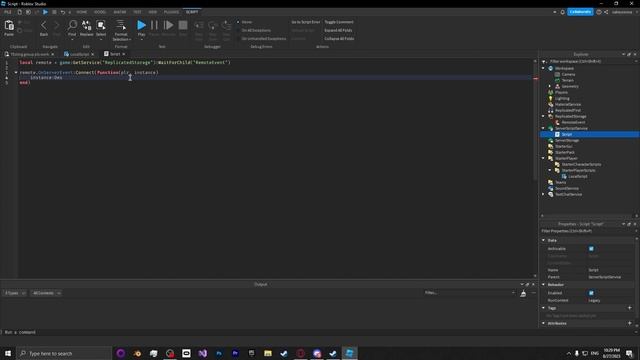The height and width of the screenshot is (360, 640).
Task: Click Undo arrow in quick-access toolbar
Action: tap(63, 12)
